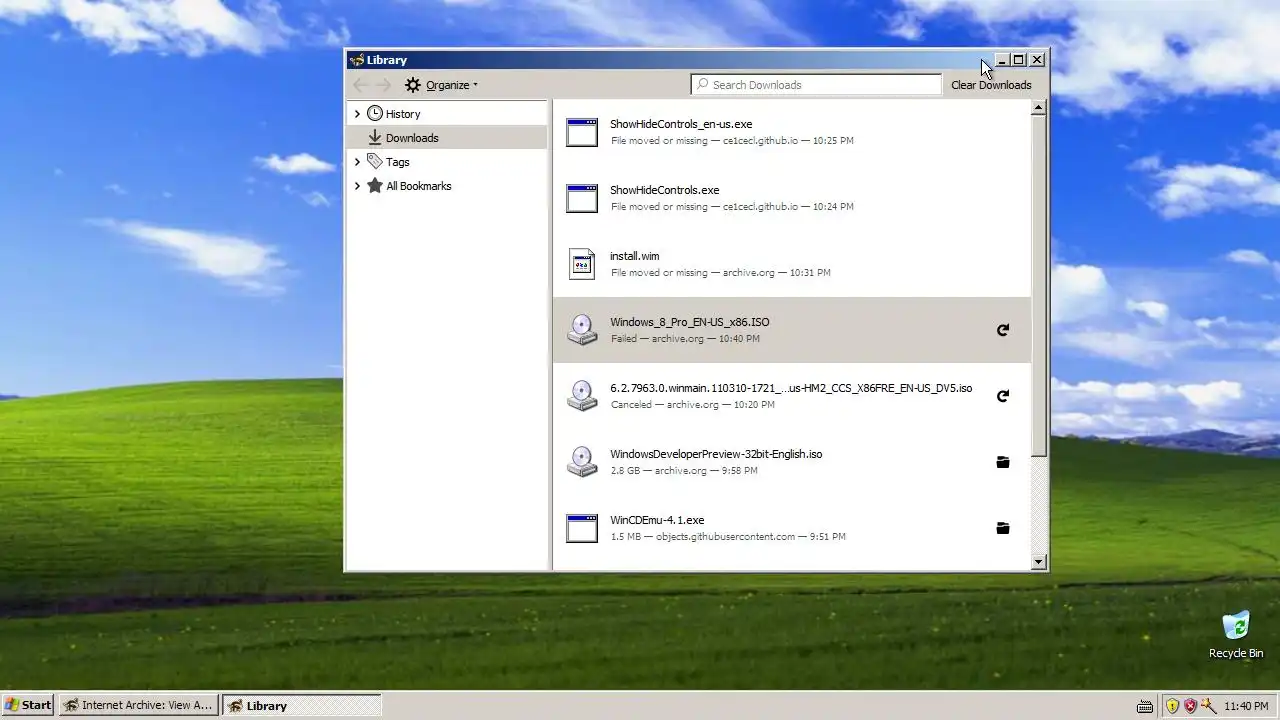Select All Bookmarks in the sidebar
Image resolution: width=1280 pixels, height=720 pixels.
(x=447, y=186)
